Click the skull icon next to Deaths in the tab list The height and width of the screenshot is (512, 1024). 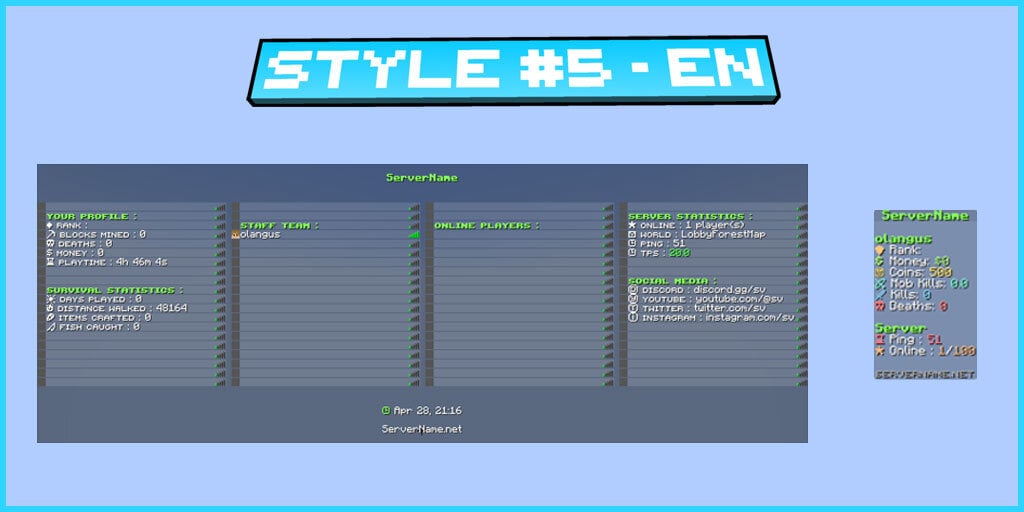[50, 244]
